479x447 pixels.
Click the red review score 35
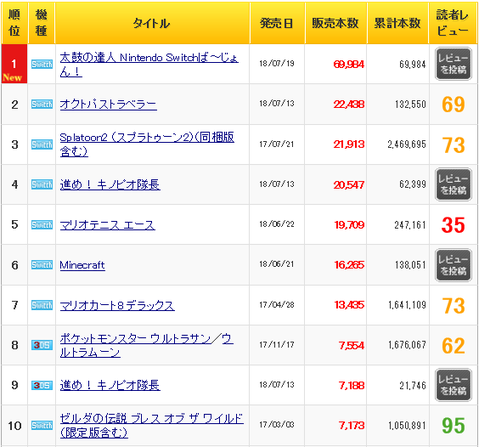coord(453,225)
